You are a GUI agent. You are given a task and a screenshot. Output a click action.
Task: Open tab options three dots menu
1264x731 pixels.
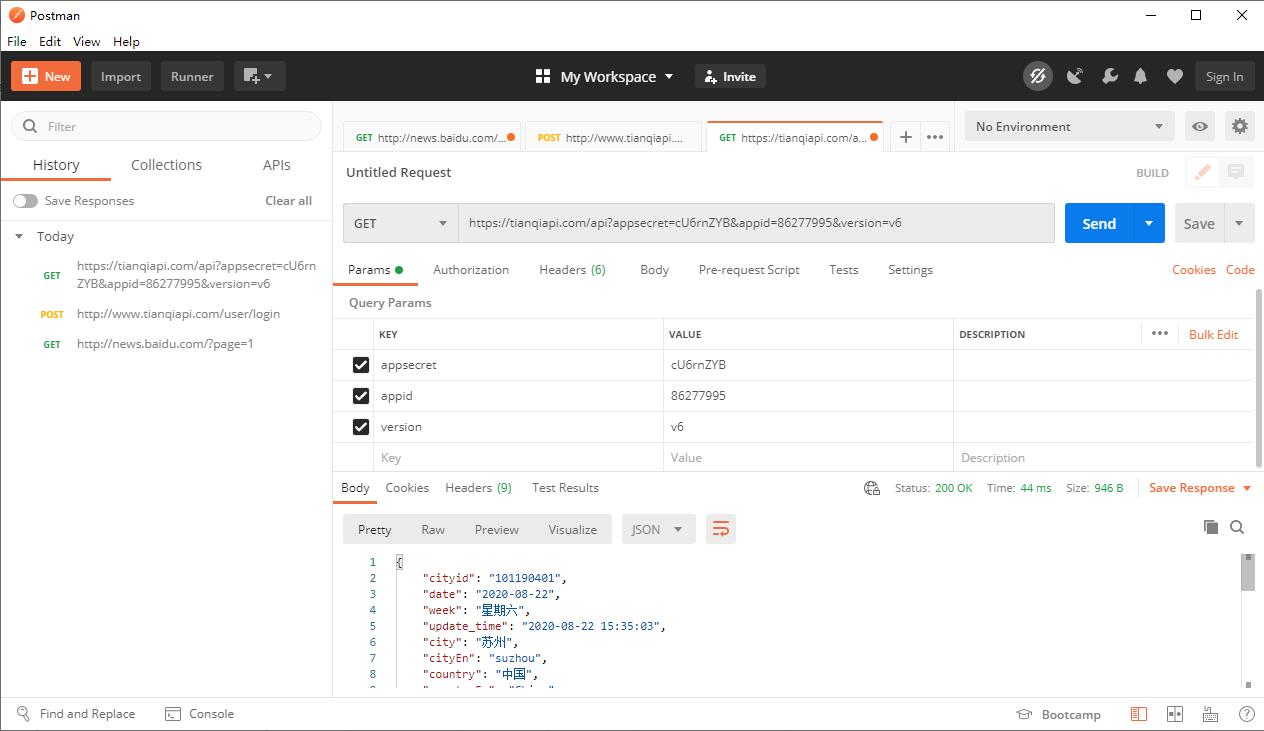click(935, 137)
